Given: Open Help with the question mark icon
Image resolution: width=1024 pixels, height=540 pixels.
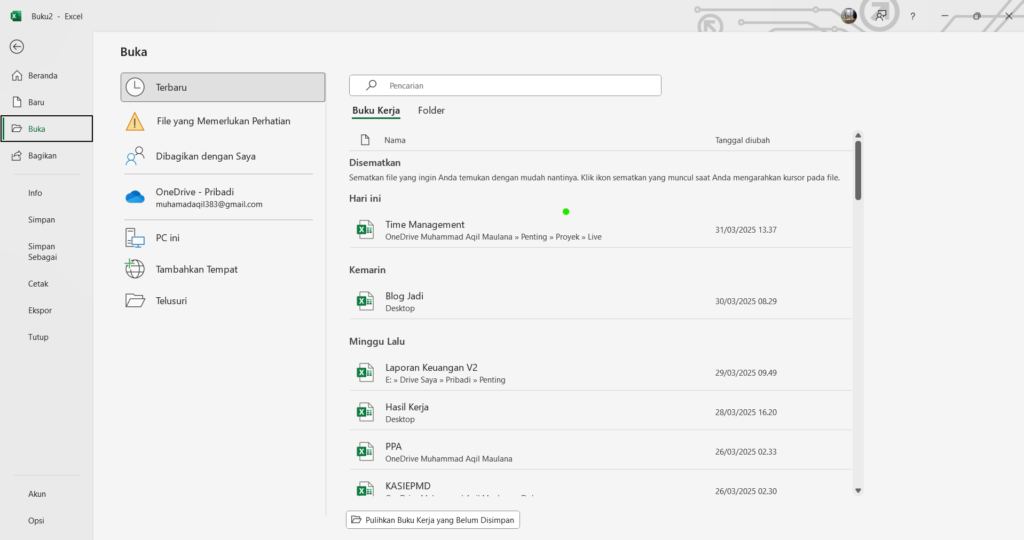Looking at the screenshot, I should click(912, 16).
